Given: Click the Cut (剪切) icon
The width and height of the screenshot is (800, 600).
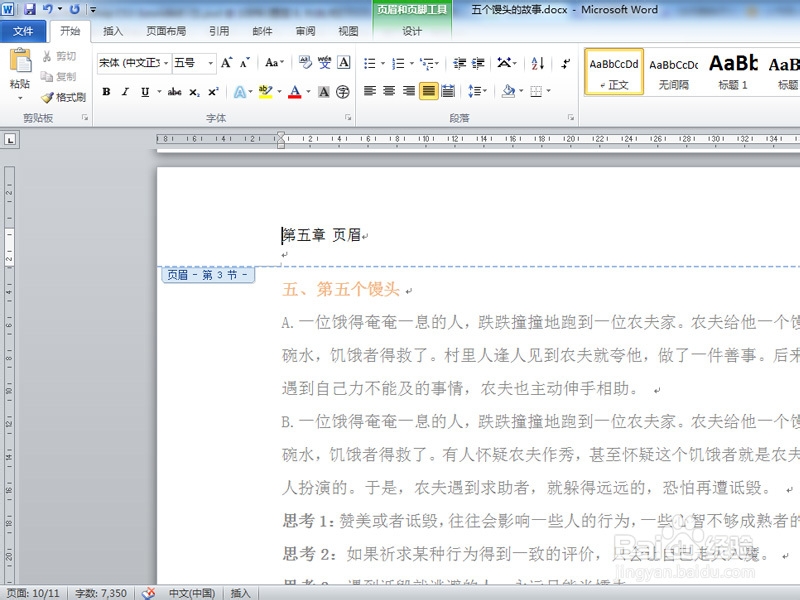Looking at the screenshot, I should click(x=46, y=55).
